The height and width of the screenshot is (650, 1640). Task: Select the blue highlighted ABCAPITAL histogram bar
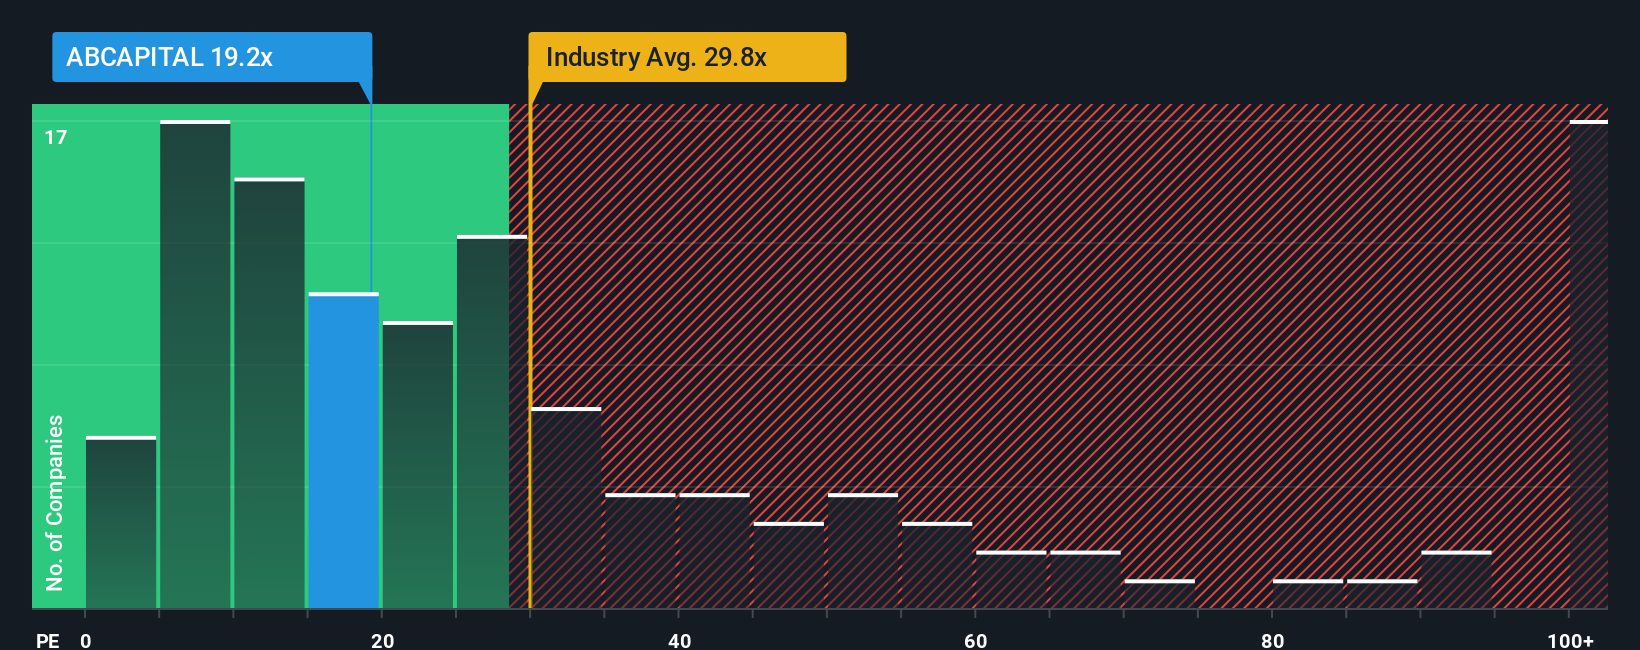(x=344, y=451)
